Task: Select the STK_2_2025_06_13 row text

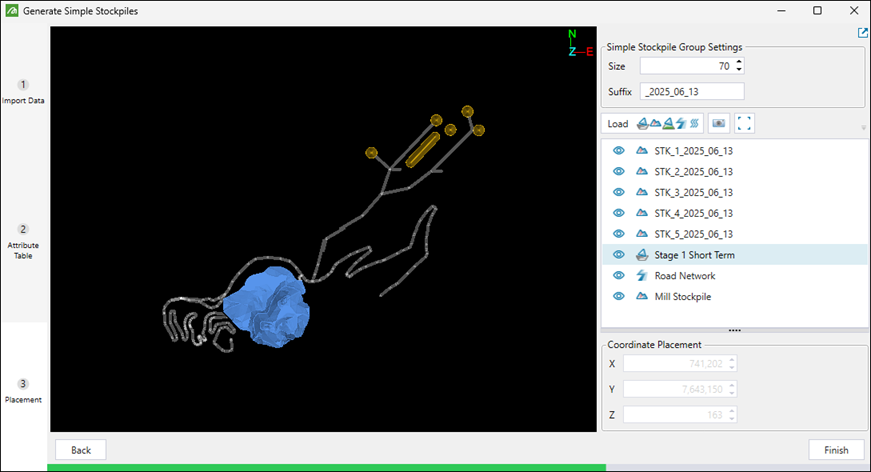Action: 693,172
